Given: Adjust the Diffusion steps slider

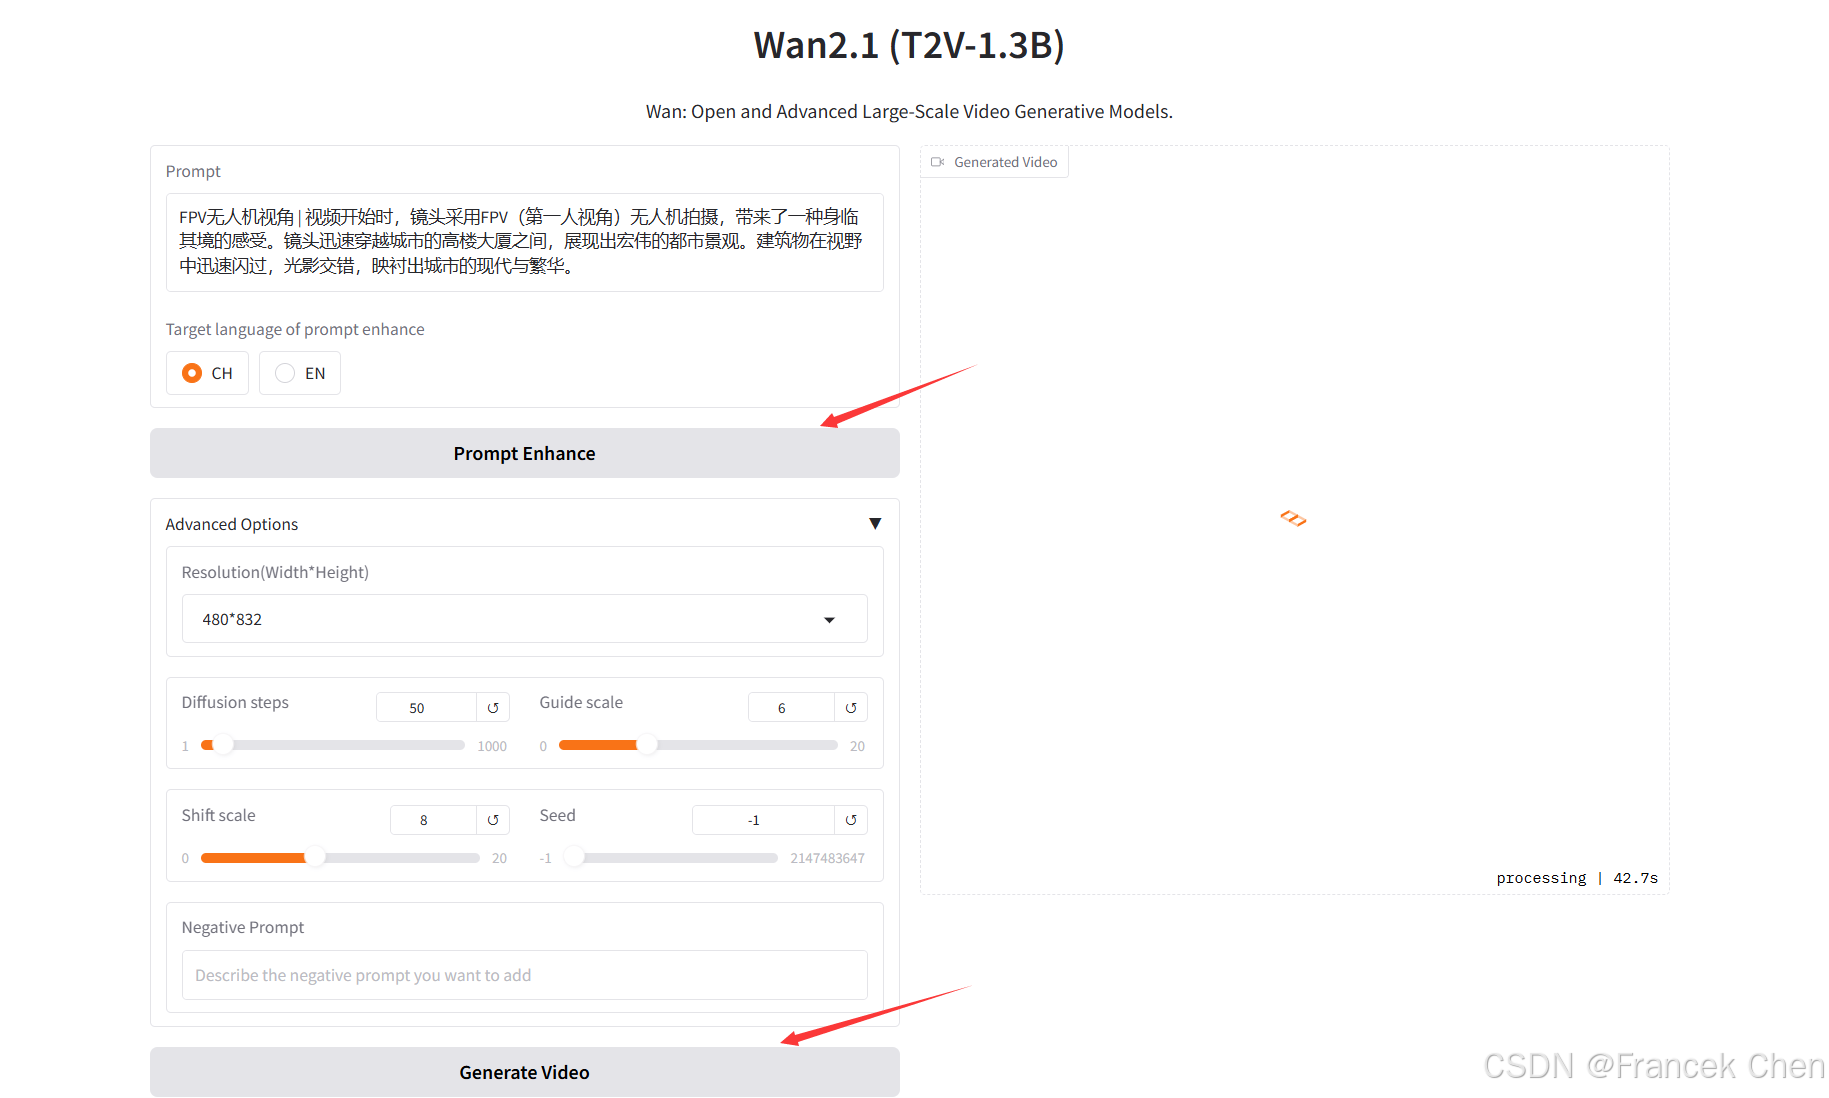Looking at the screenshot, I should (332, 745).
